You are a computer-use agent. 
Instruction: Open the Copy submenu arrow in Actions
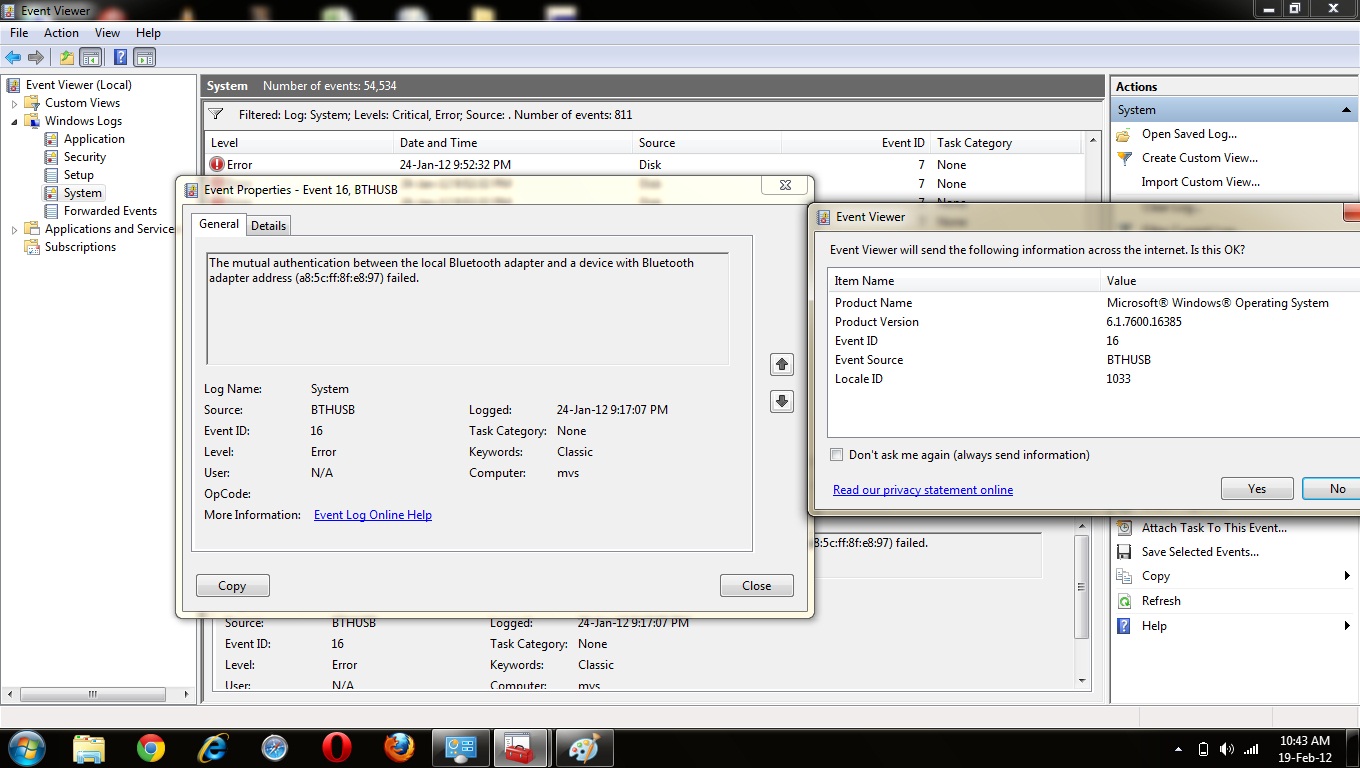pyautogui.click(x=1348, y=576)
